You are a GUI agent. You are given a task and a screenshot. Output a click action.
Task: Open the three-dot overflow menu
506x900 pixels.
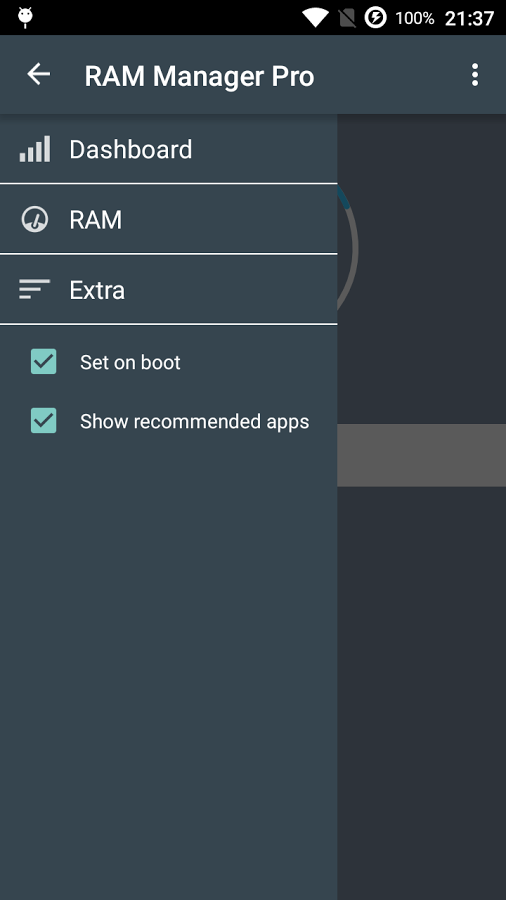pyautogui.click(x=474, y=75)
